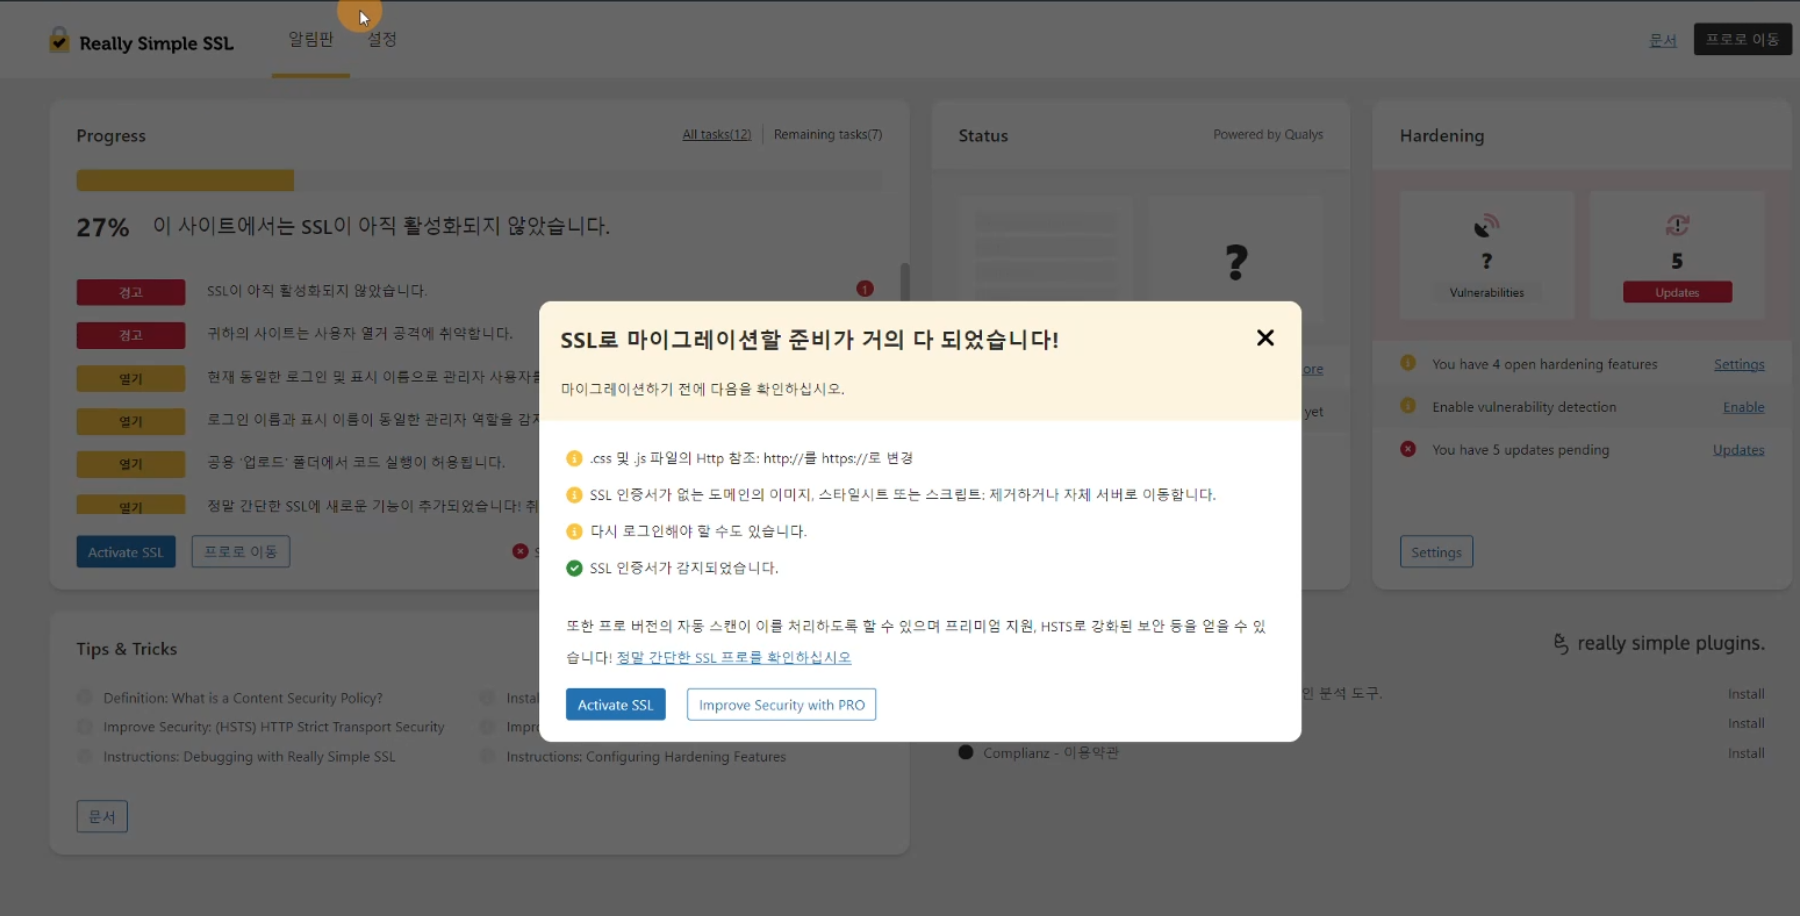Click green check icon for SSL 인증서 감지
Viewport: 1800px width, 916px height.
point(574,568)
